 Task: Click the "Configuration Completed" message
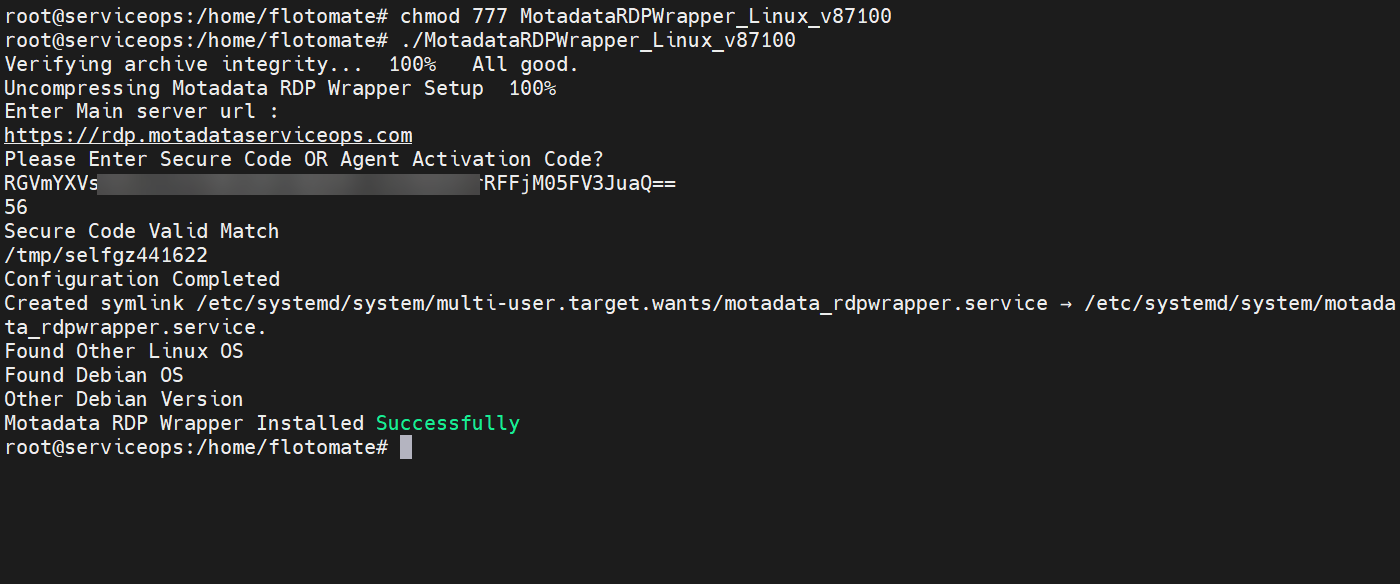pyautogui.click(x=142, y=279)
